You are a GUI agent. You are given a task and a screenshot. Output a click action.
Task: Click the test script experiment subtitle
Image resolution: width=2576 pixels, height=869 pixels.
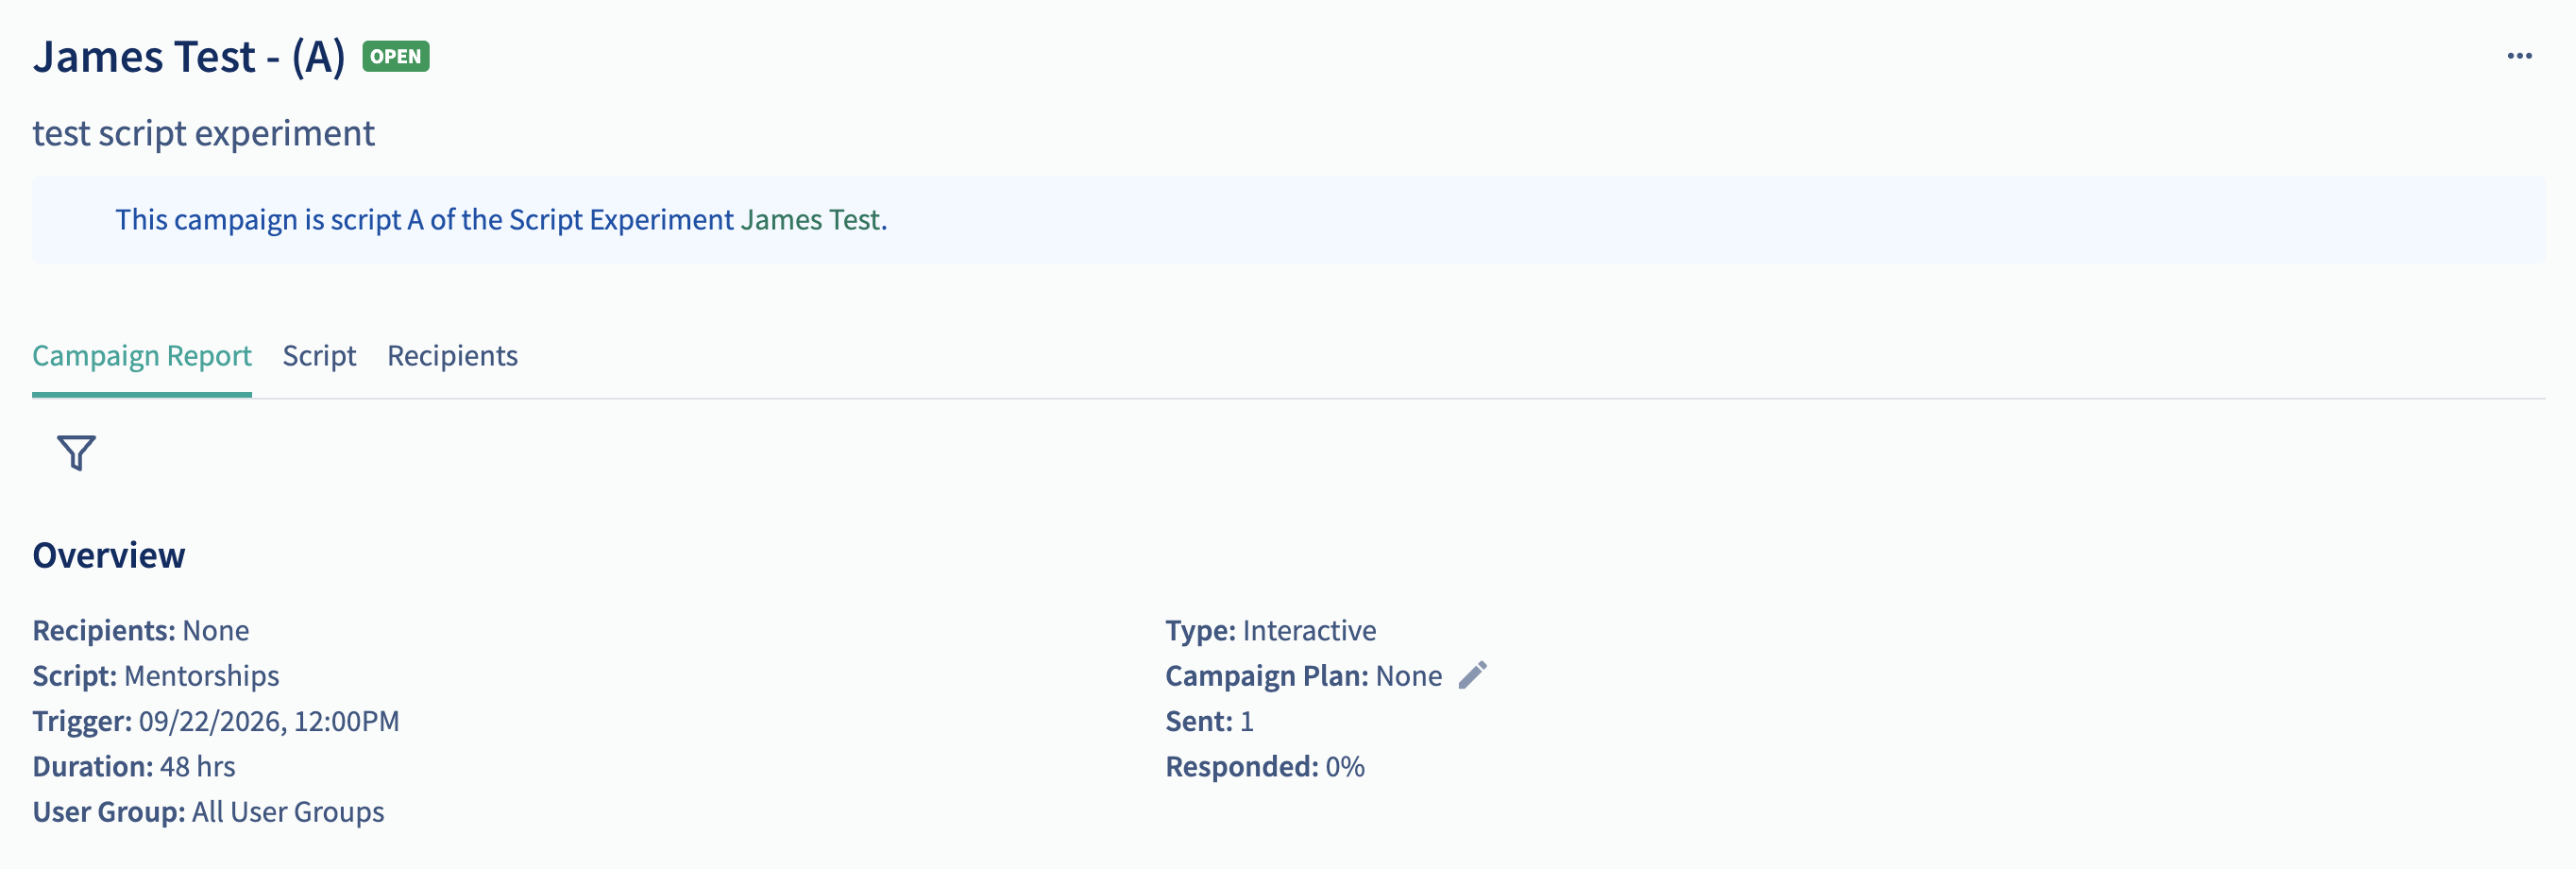(x=204, y=133)
